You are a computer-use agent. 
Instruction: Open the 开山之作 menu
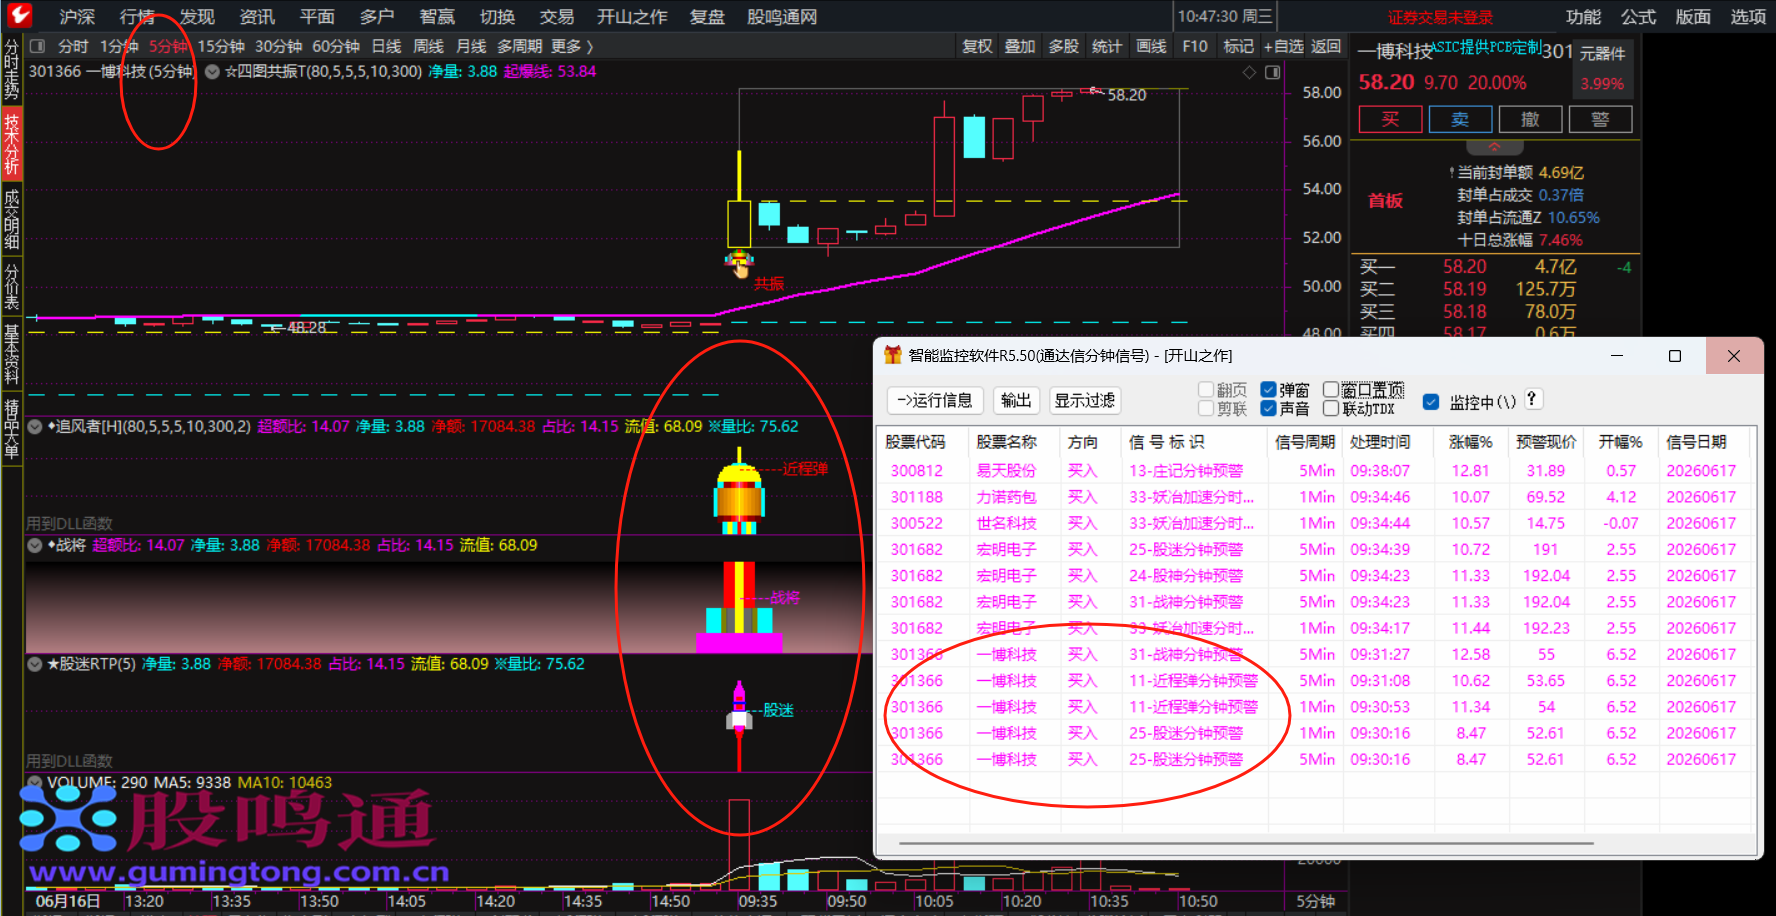point(632,17)
